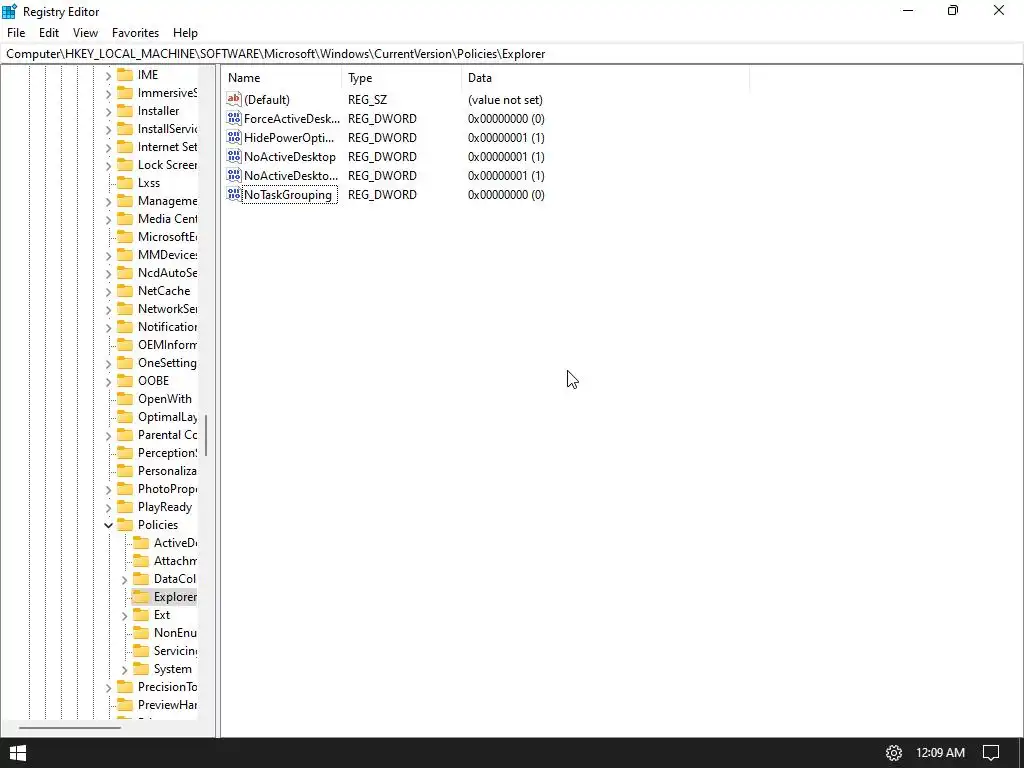Select the Parental Controls key label

click(167, 435)
